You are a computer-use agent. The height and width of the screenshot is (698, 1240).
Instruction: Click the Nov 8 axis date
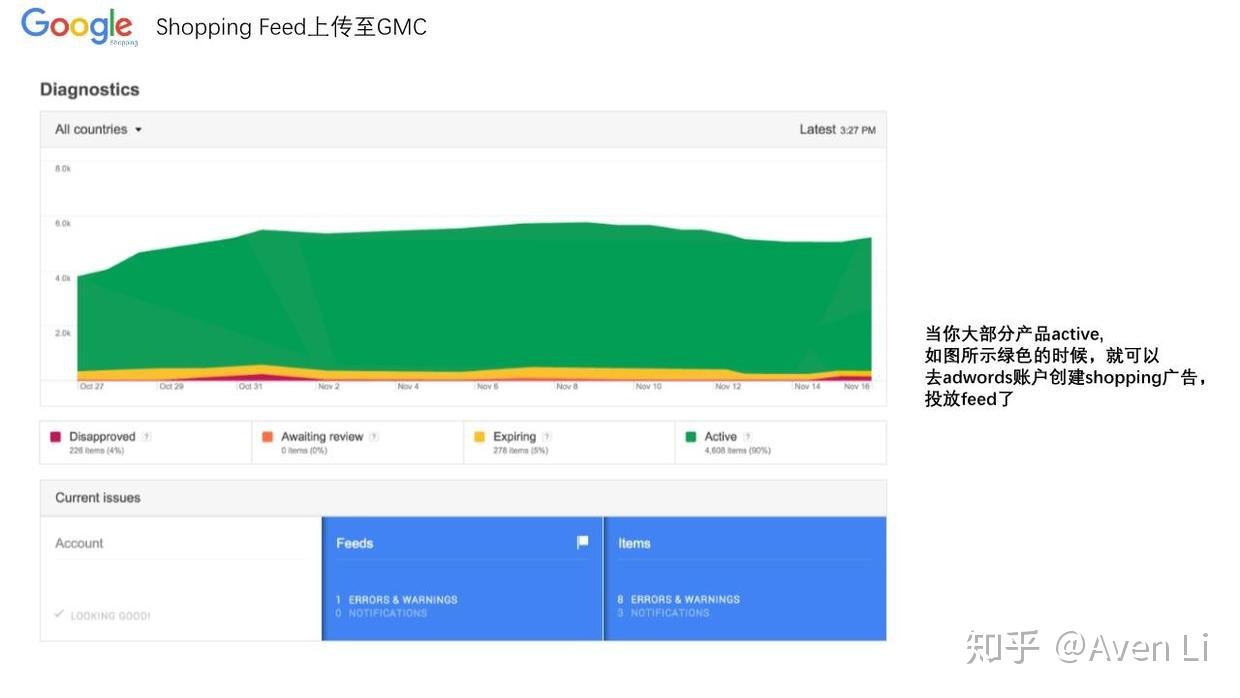pyautogui.click(x=567, y=386)
